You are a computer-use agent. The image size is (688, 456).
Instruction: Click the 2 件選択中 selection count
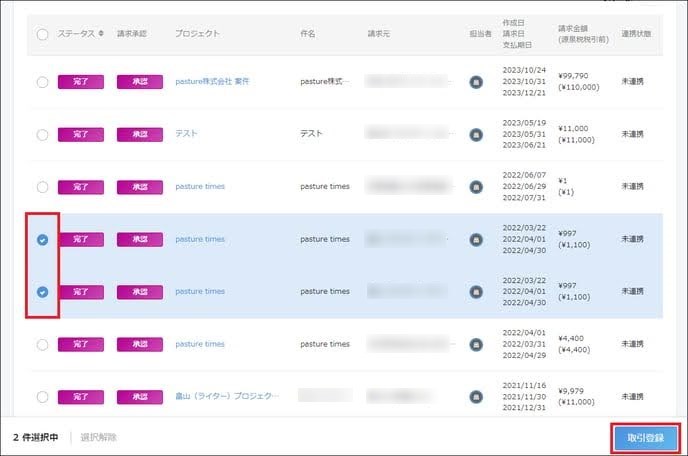tap(36, 437)
